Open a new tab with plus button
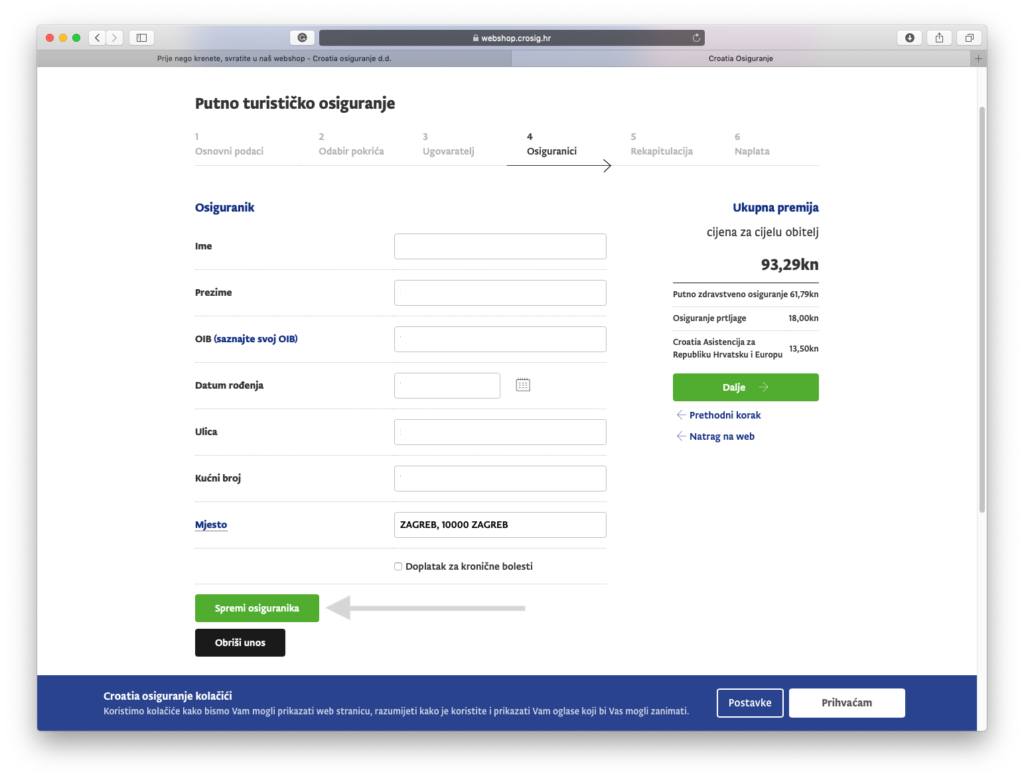 [x=978, y=58]
